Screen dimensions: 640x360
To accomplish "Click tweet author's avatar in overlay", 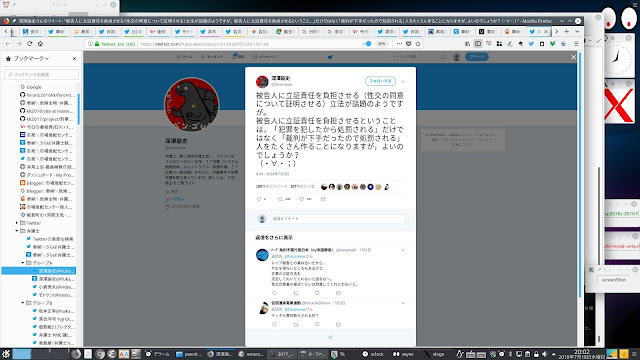I will (262, 82).
